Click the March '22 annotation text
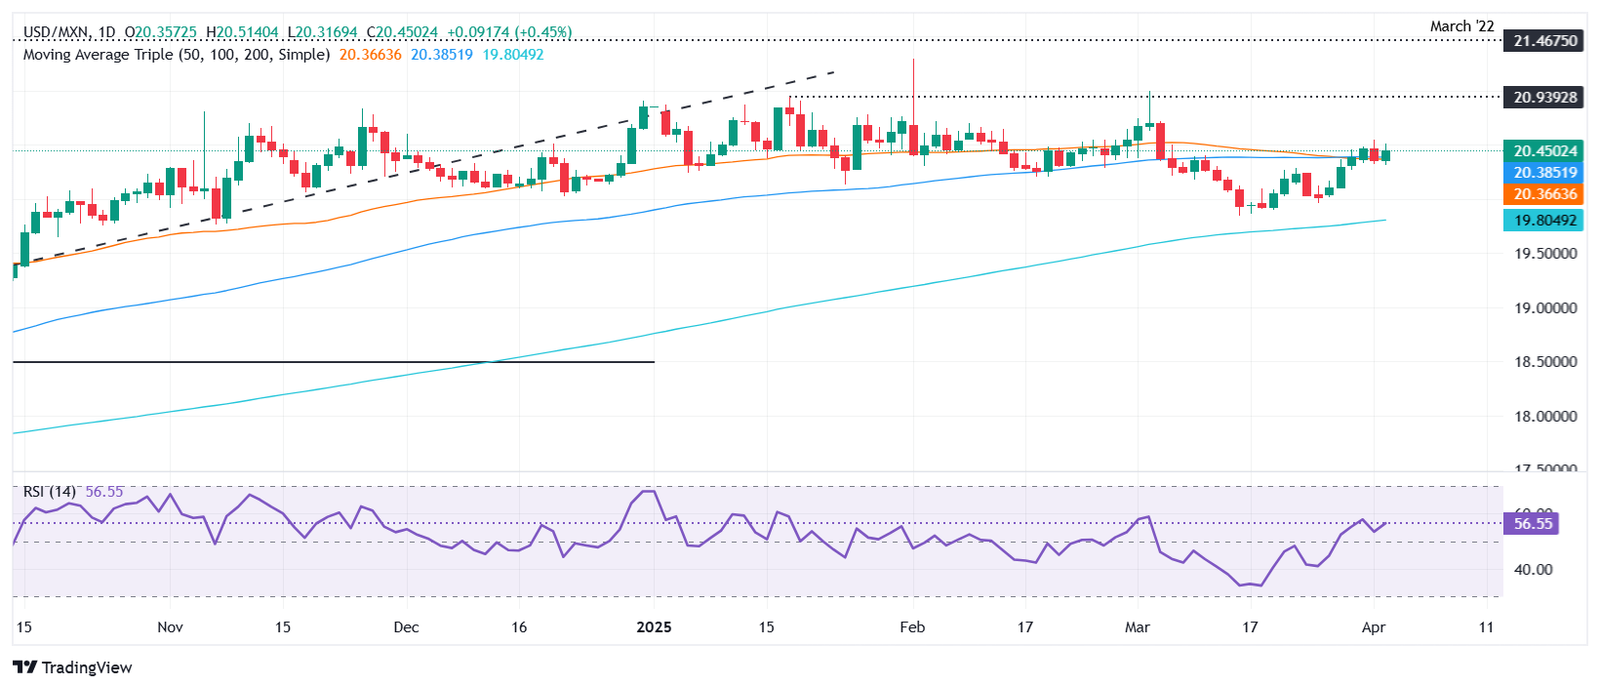Image resolution: width=1600 pixels, height=690 pixels. pos(1461,26)
